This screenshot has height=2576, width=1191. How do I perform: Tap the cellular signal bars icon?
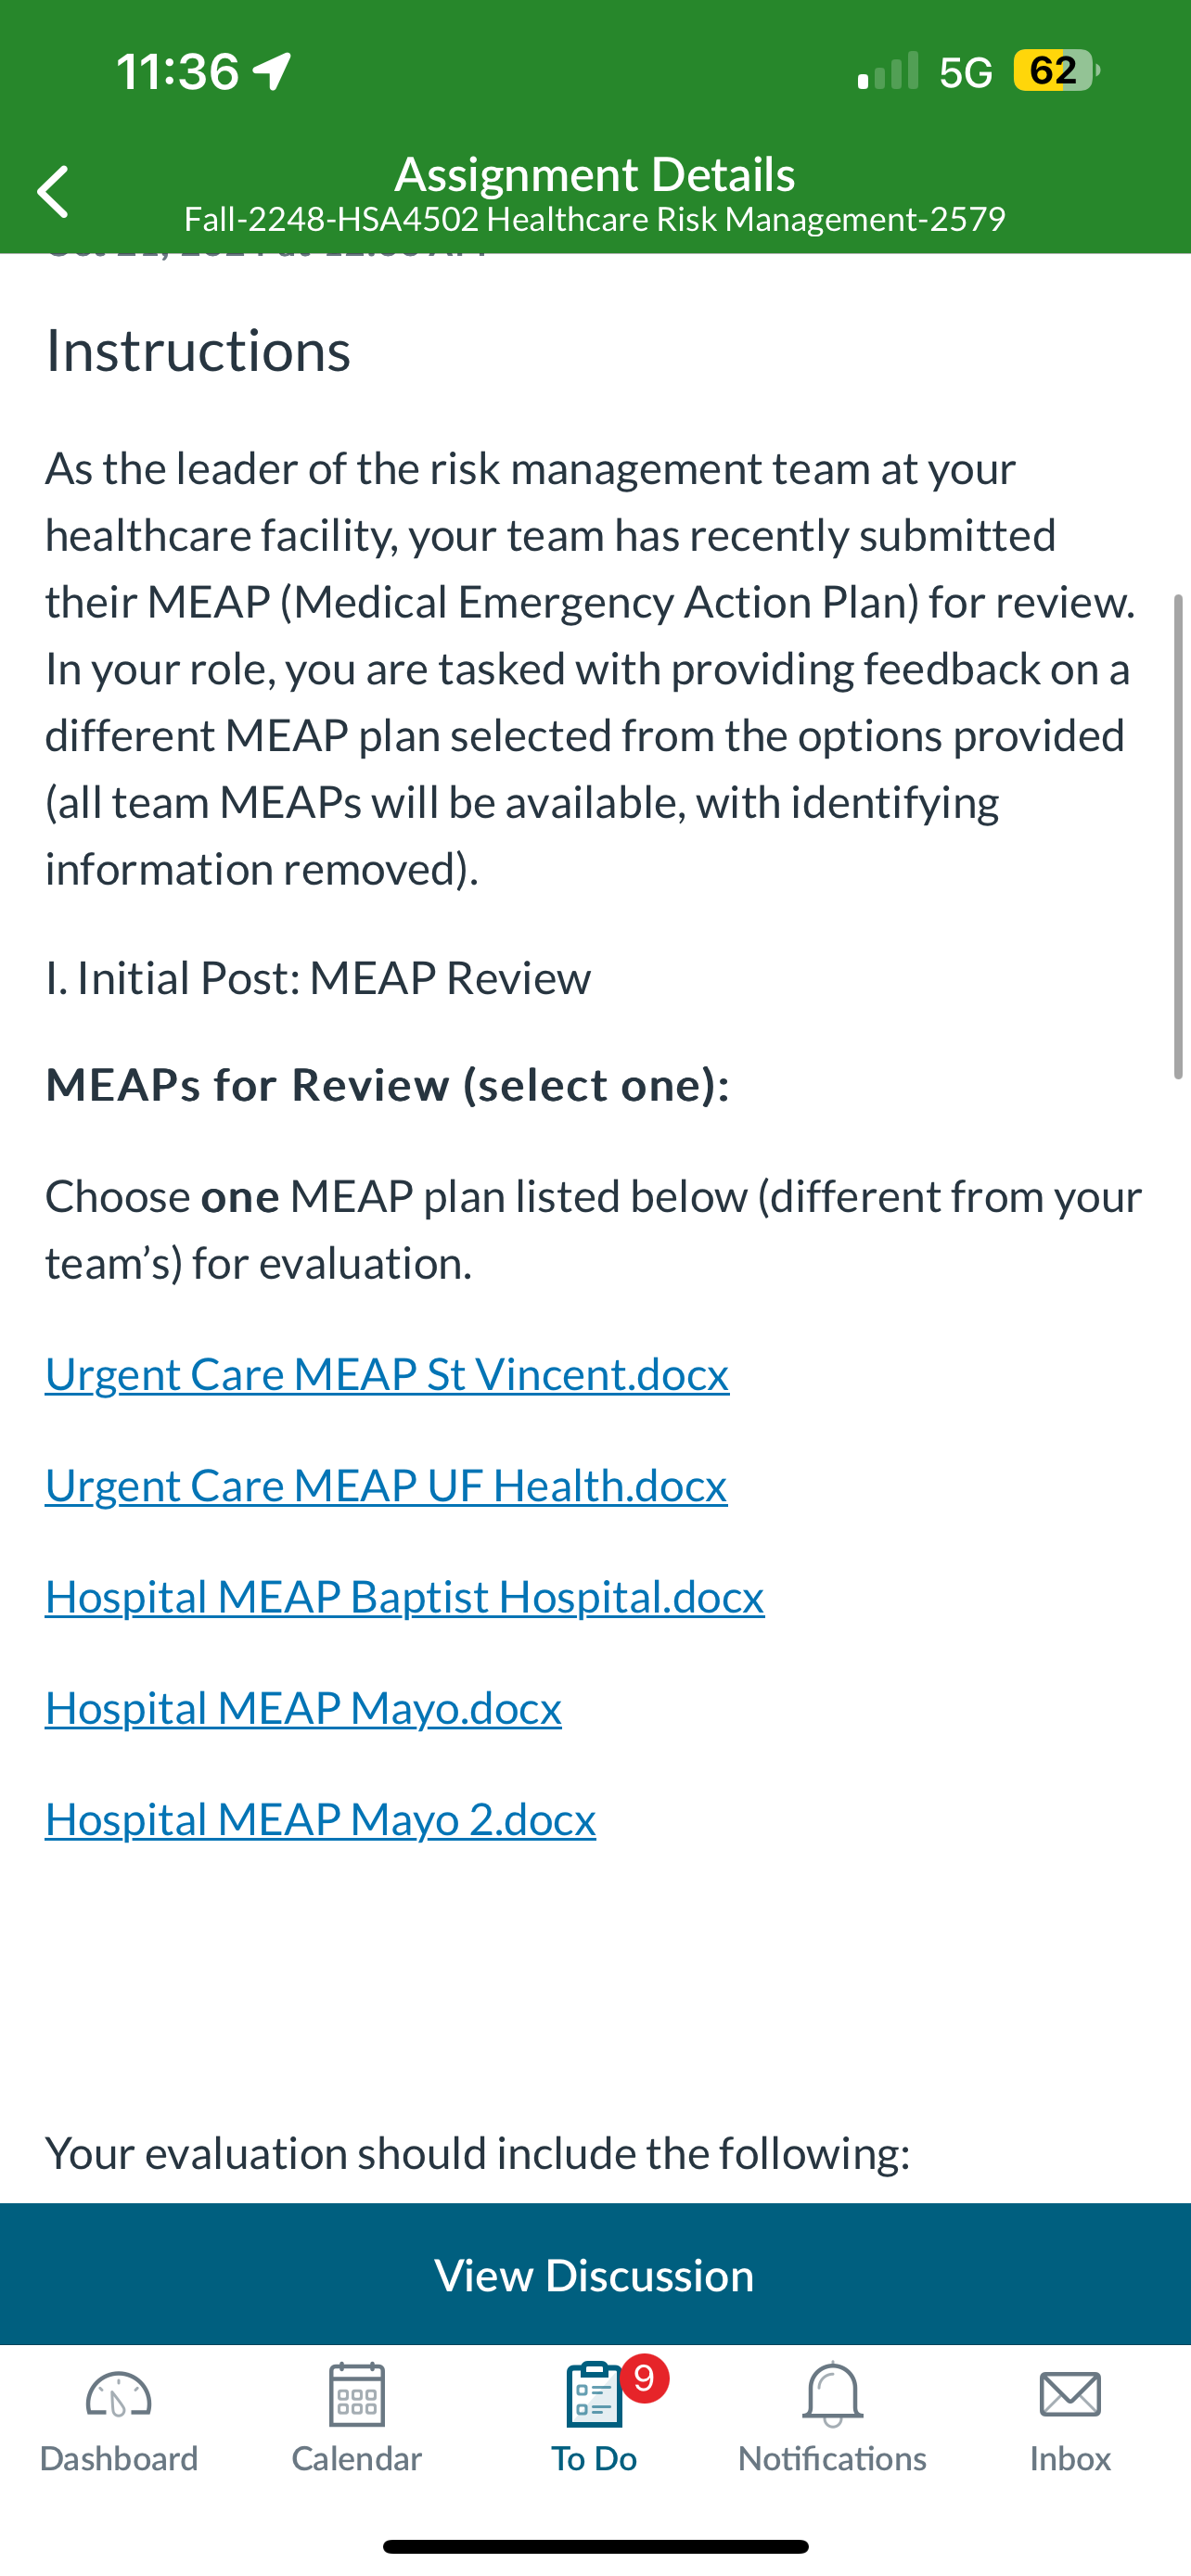(x=888, y=71)
